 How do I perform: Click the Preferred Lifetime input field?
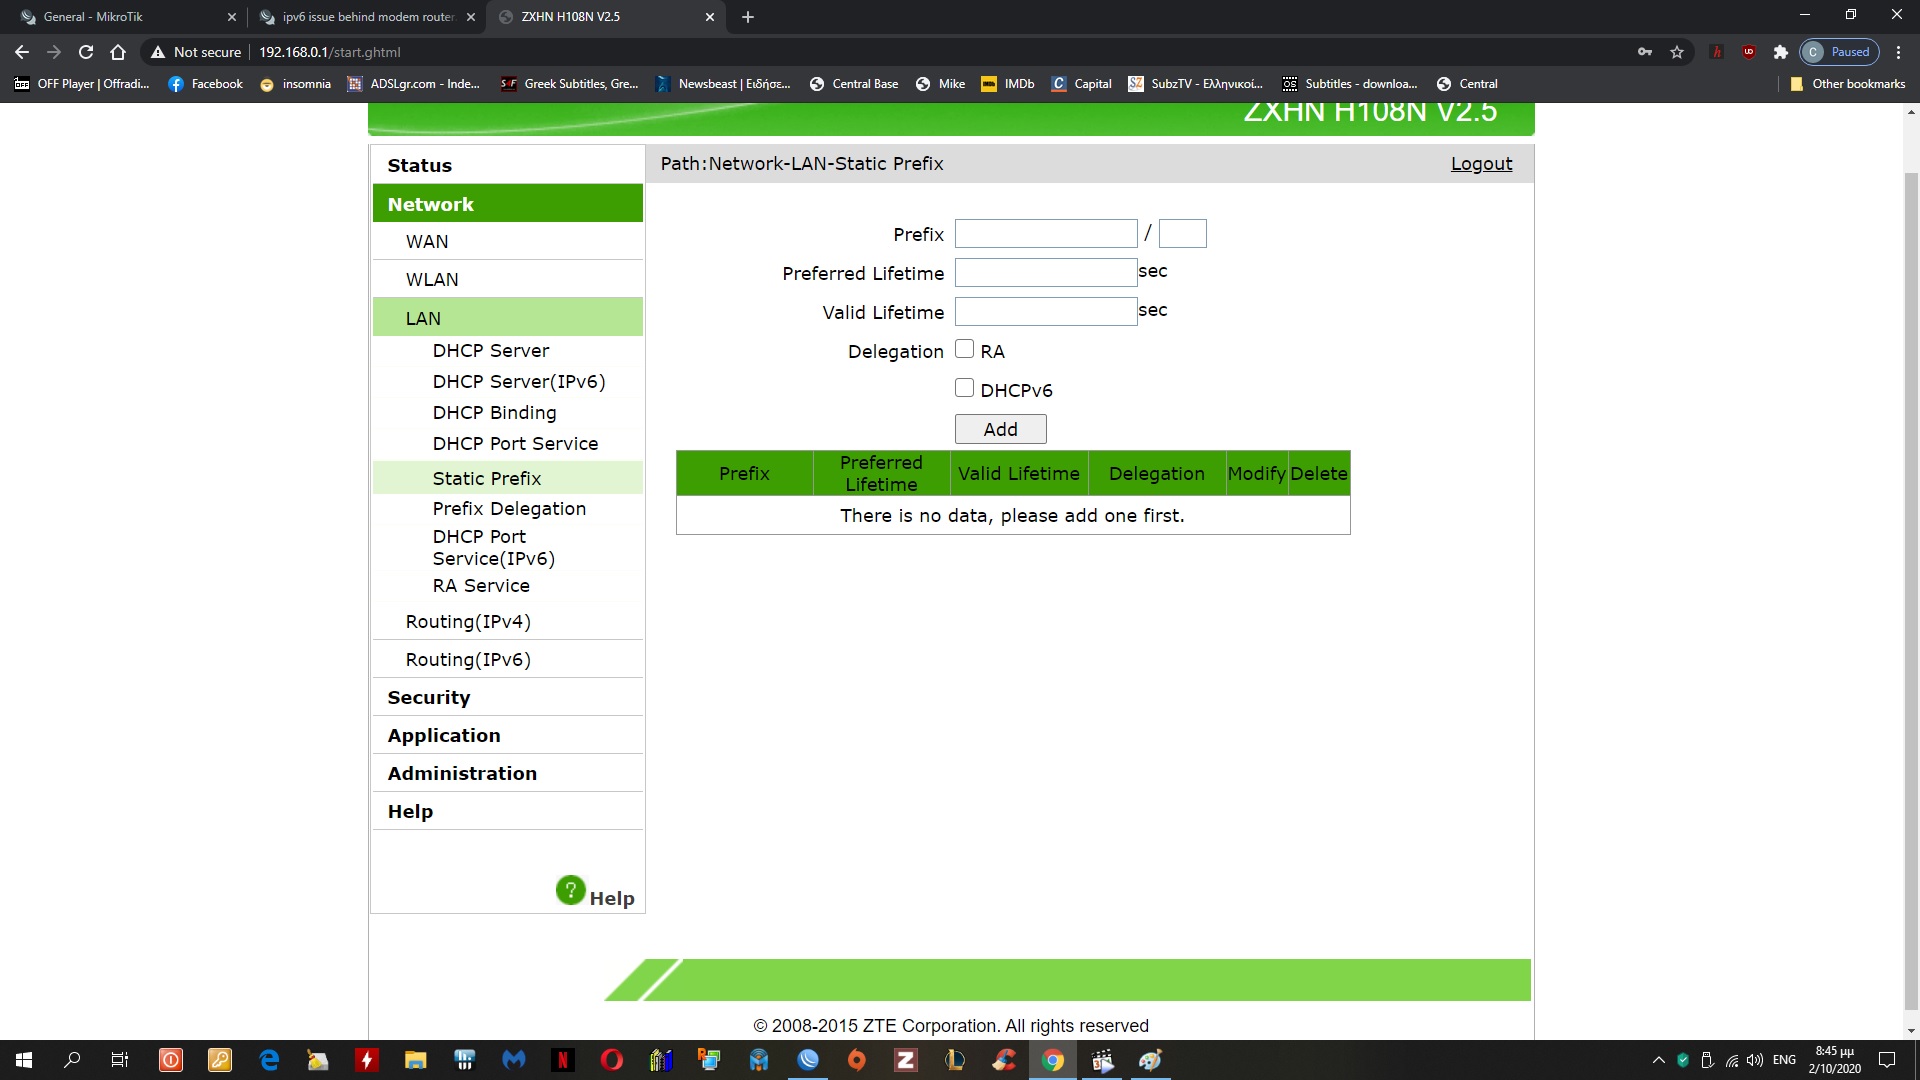1045,273
